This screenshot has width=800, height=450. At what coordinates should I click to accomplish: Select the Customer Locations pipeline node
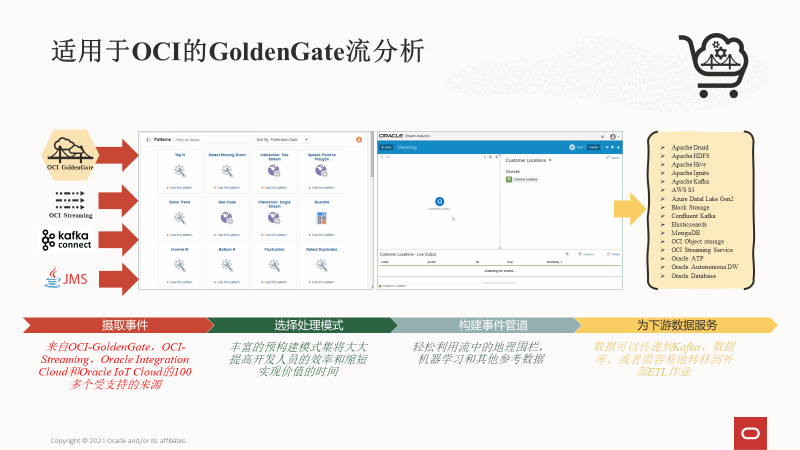[x=439, y=202]
